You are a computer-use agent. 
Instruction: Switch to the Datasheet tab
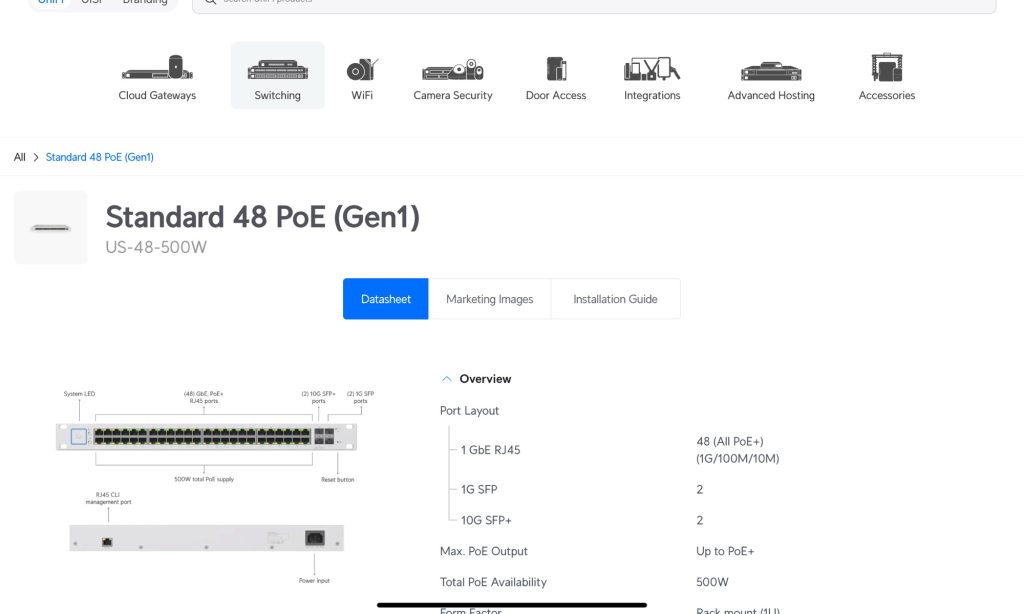(x=385, y=299)
